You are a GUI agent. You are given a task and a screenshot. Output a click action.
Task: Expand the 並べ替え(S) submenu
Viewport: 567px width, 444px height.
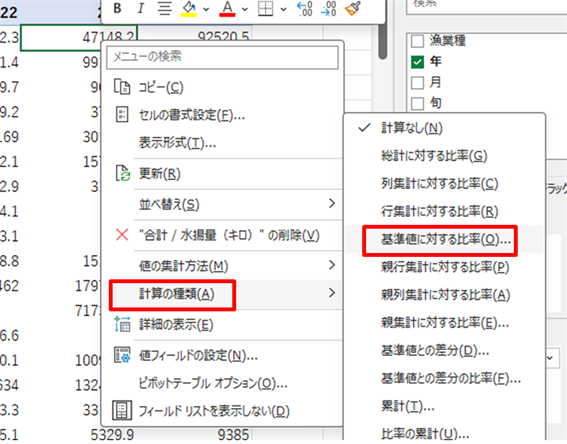pos(237,204)
